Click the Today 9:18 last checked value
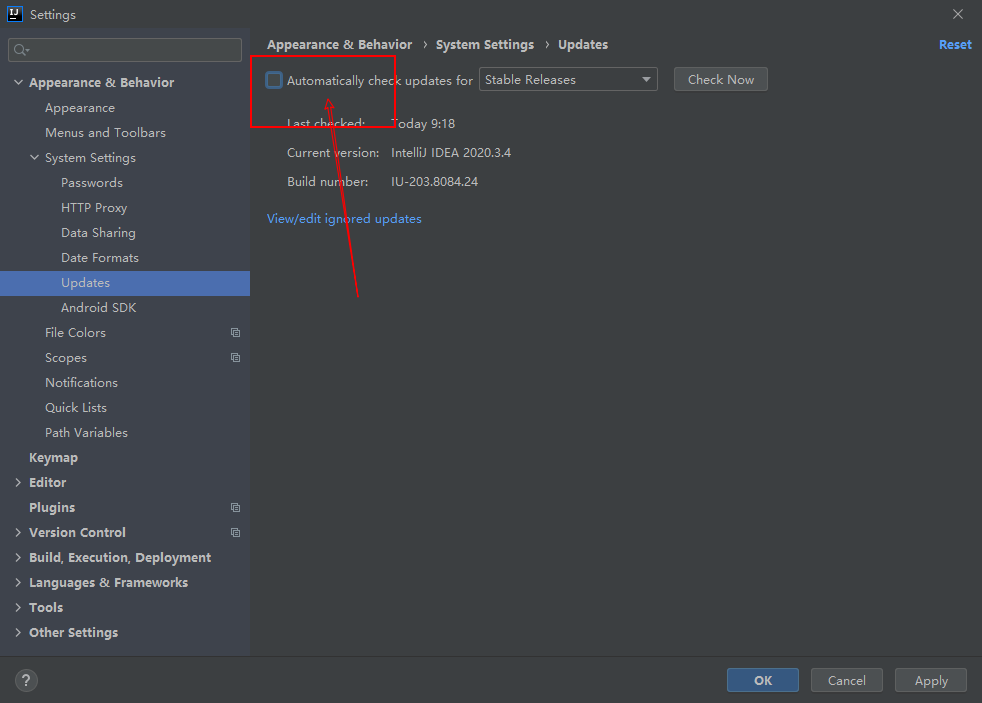This screenshot has width=982, height=703. click(423, 124)
